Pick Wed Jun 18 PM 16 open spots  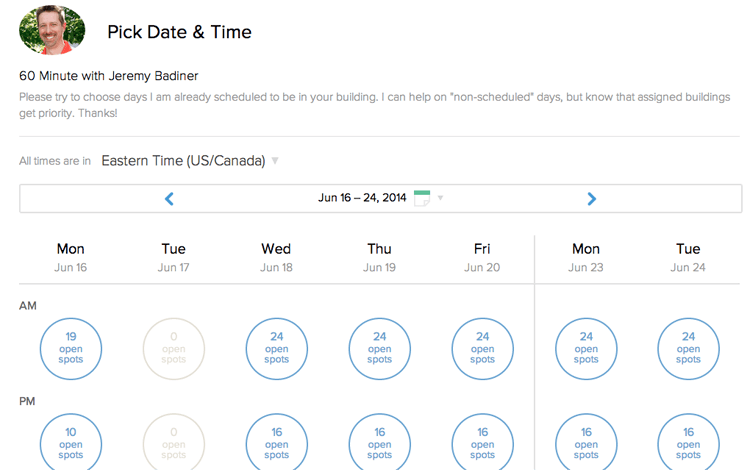pyautogui.click(x=276, y=442)
